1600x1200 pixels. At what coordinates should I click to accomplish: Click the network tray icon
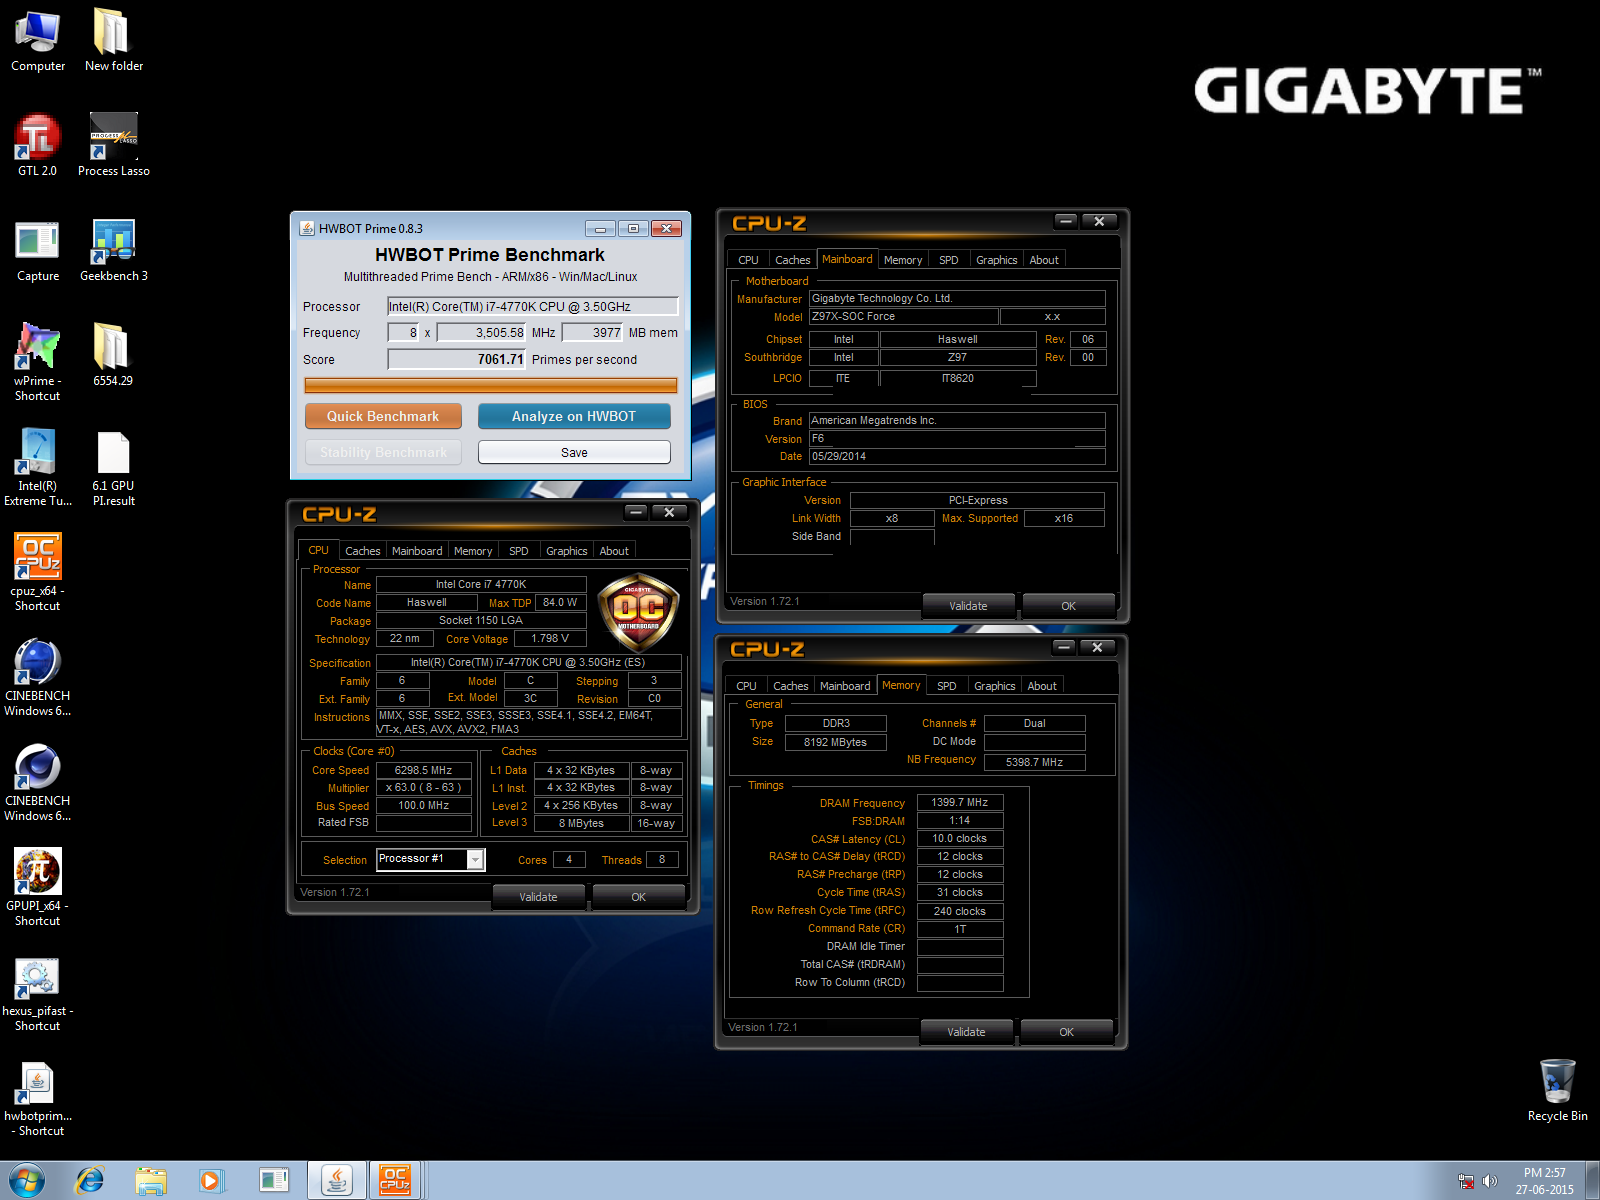[x=1466, y=1181]
